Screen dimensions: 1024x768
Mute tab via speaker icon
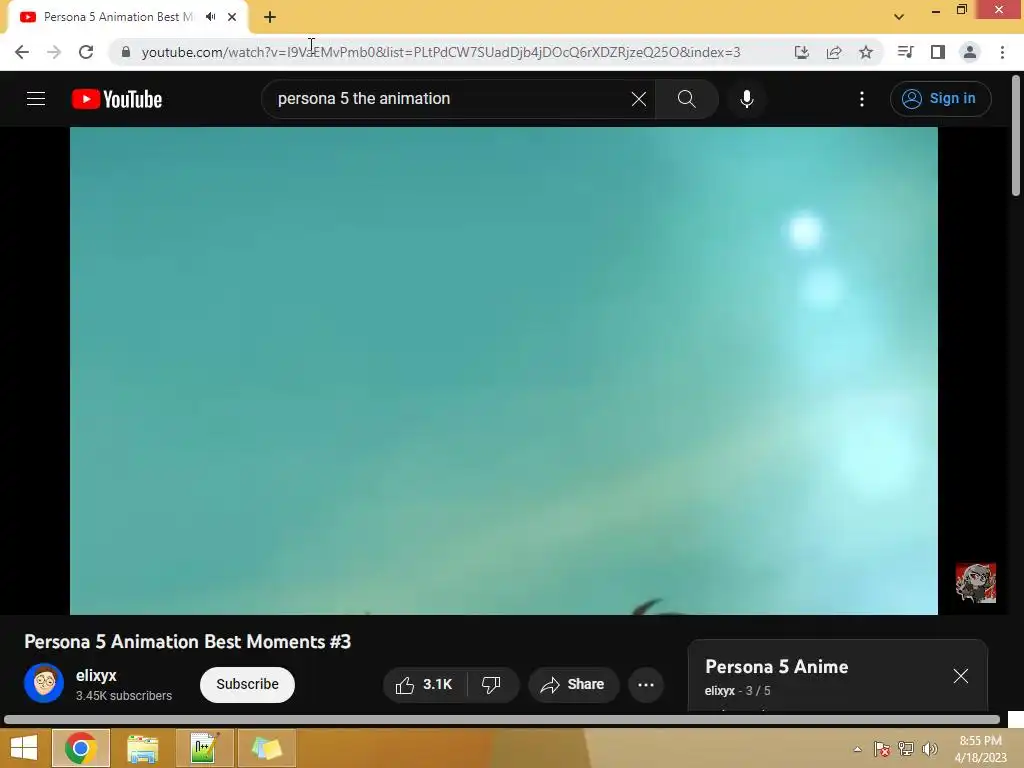[x=210, y=17]
